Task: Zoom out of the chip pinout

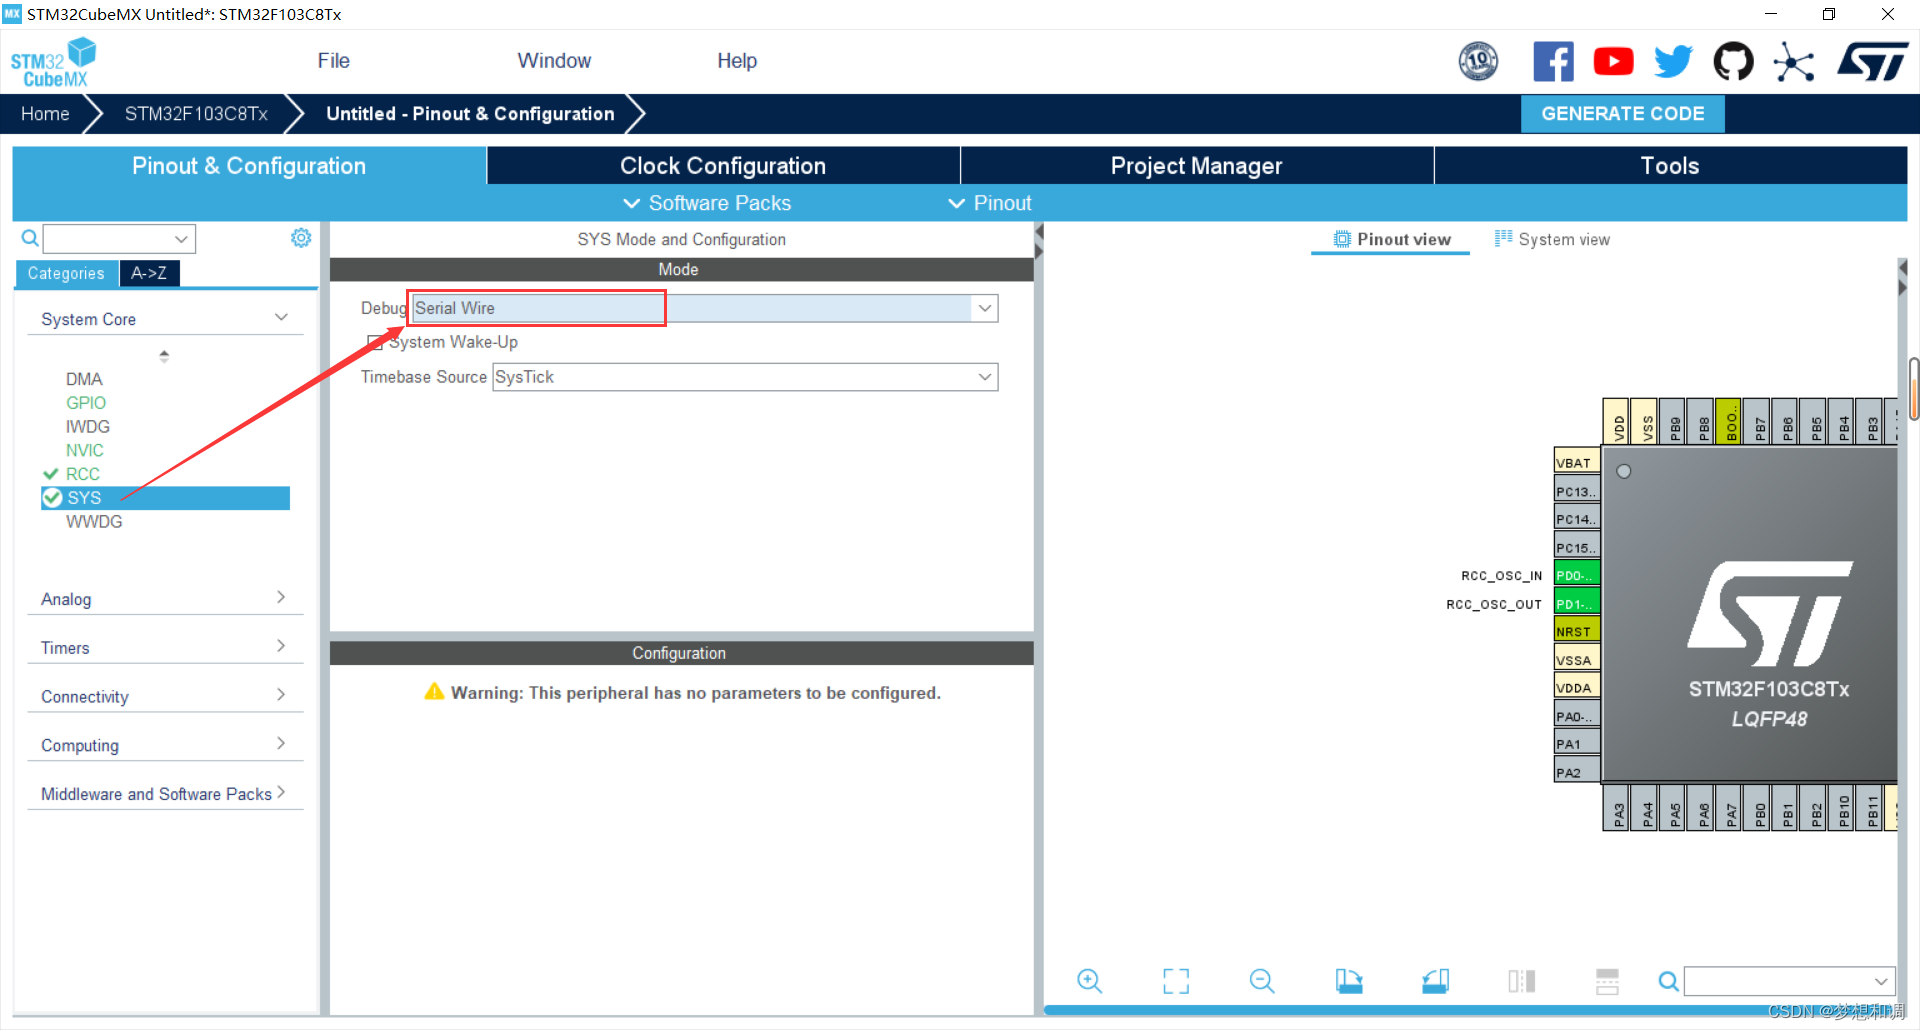Action: coord(1262,981)
